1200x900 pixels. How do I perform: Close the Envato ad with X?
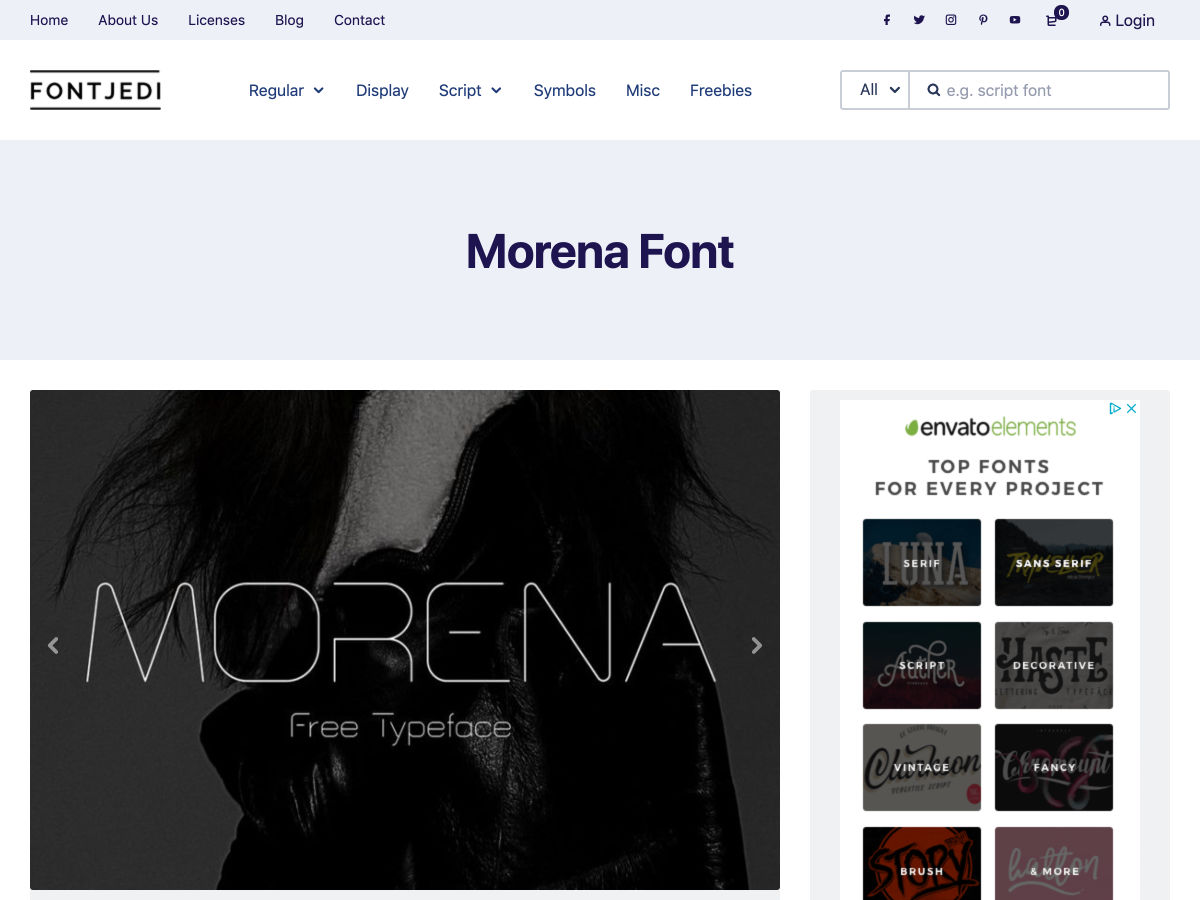pos(1132,408)
